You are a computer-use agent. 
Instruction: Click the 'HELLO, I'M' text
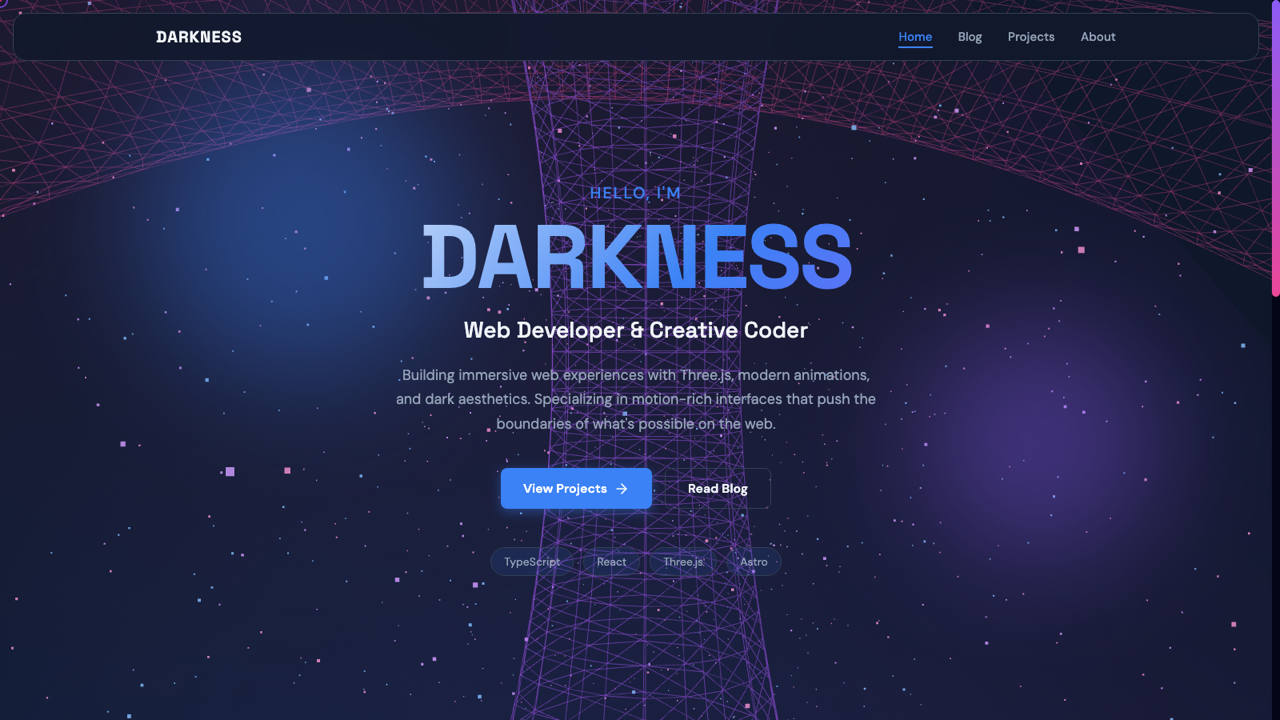[636, 193]
